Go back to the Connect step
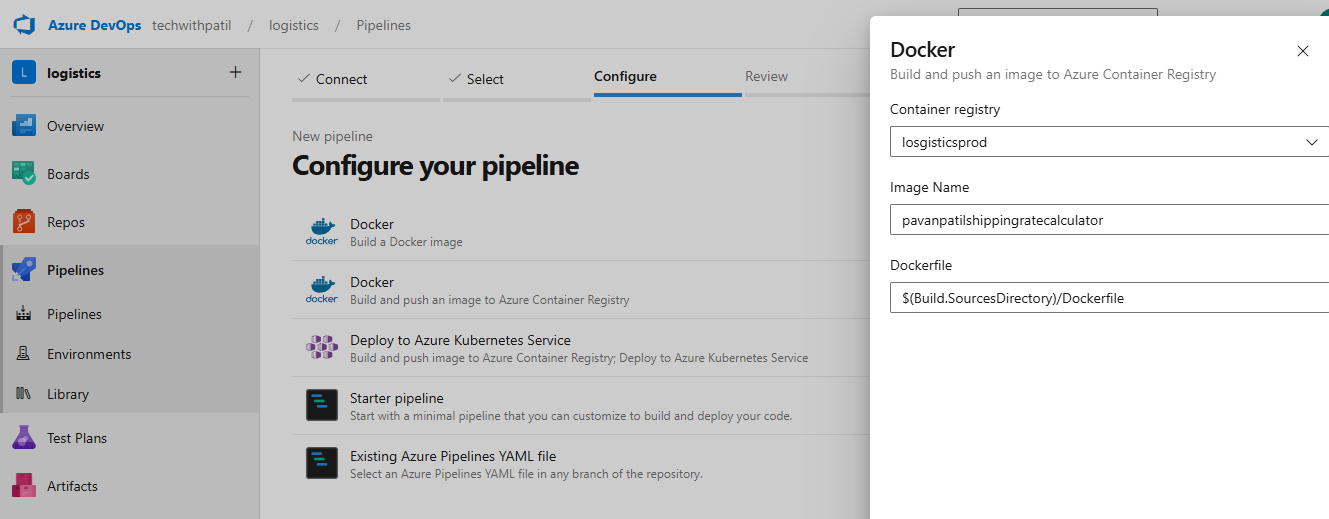This screenshot has height=519, width=1329. pos(341,79)
